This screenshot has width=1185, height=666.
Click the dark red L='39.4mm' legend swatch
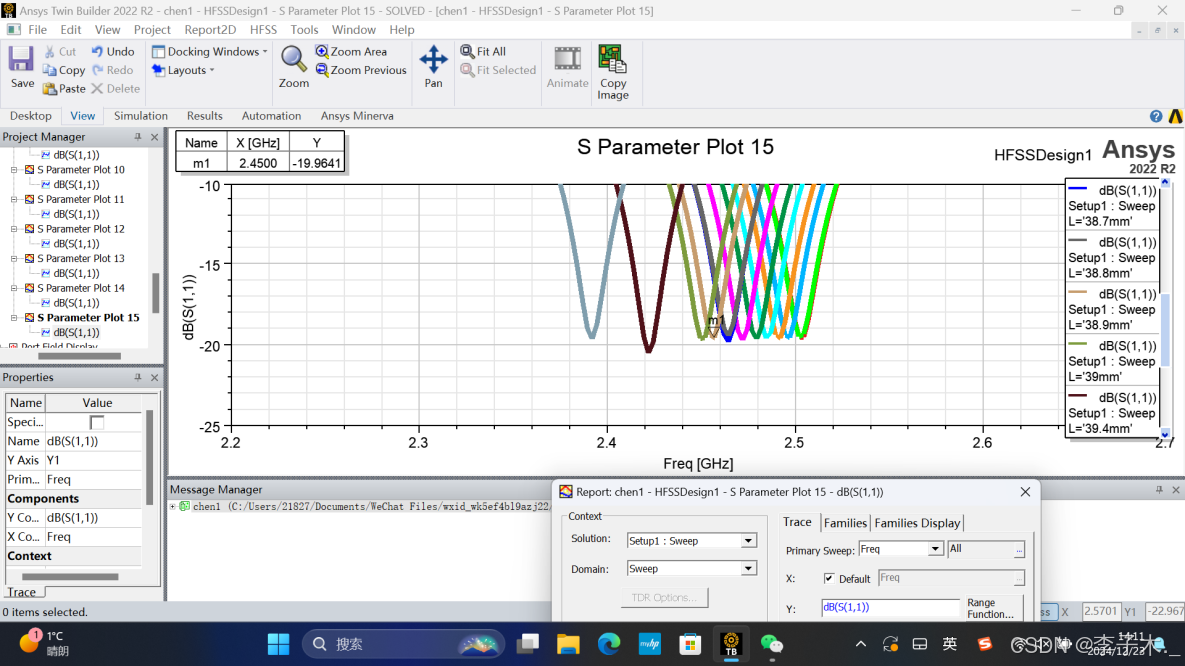[x=1078, y=396]
